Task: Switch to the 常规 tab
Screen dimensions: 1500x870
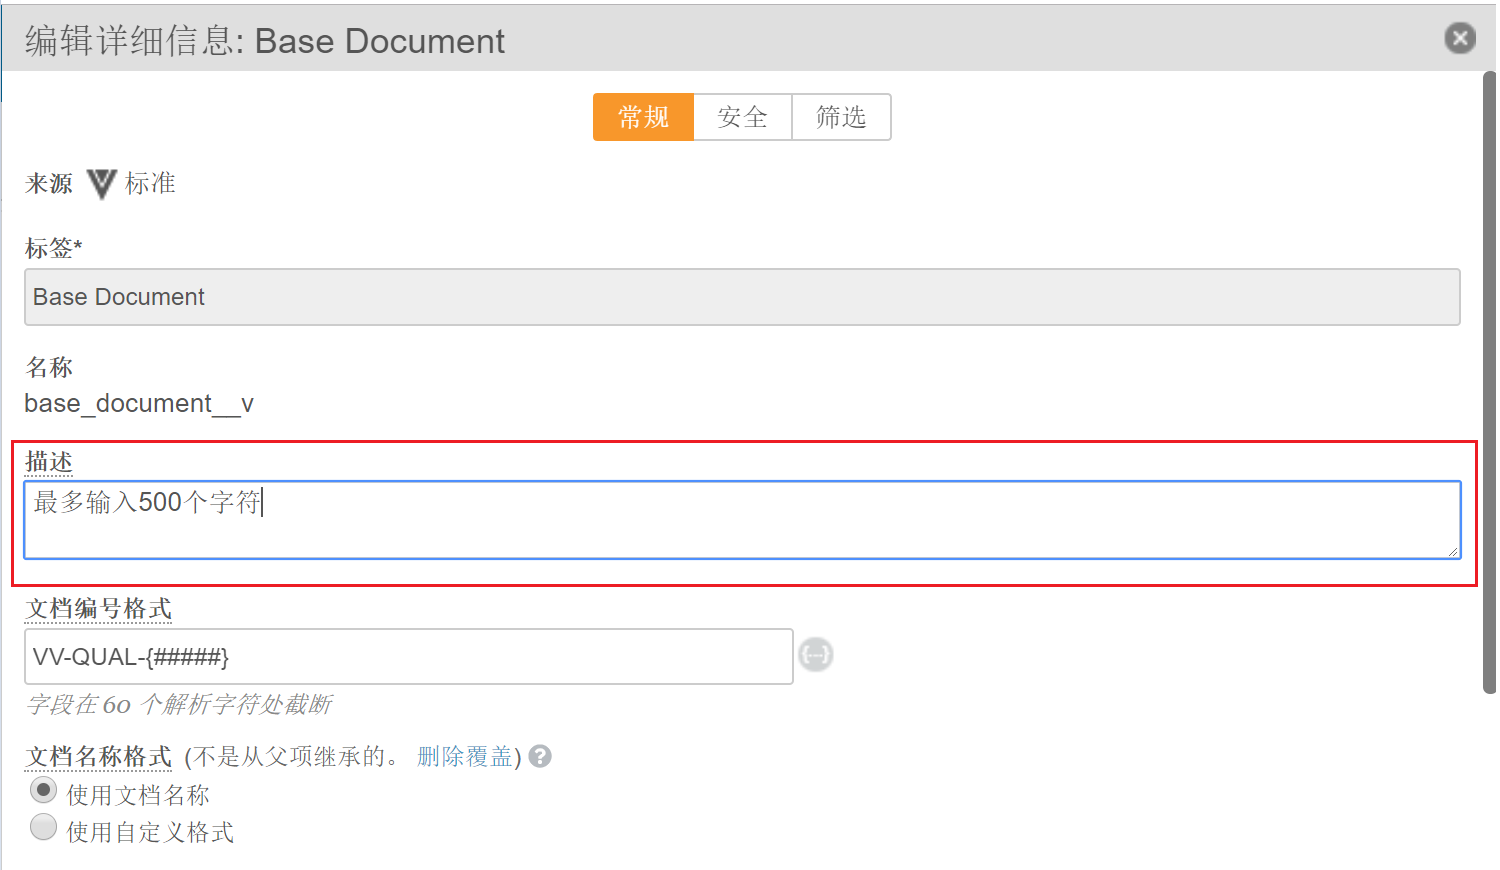Action: [x=643, y=117]
